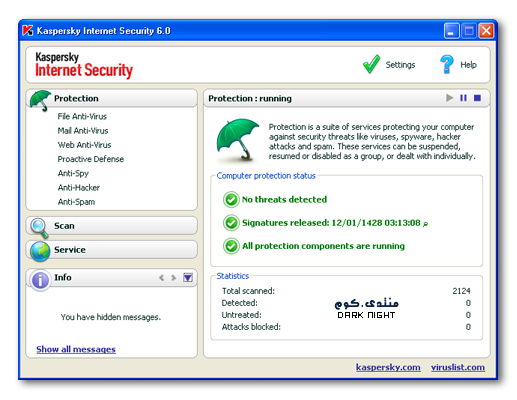Viewport: 517px width, 400px height.
Task: Select Web Anti-Virus component
Action: (84, 145)
